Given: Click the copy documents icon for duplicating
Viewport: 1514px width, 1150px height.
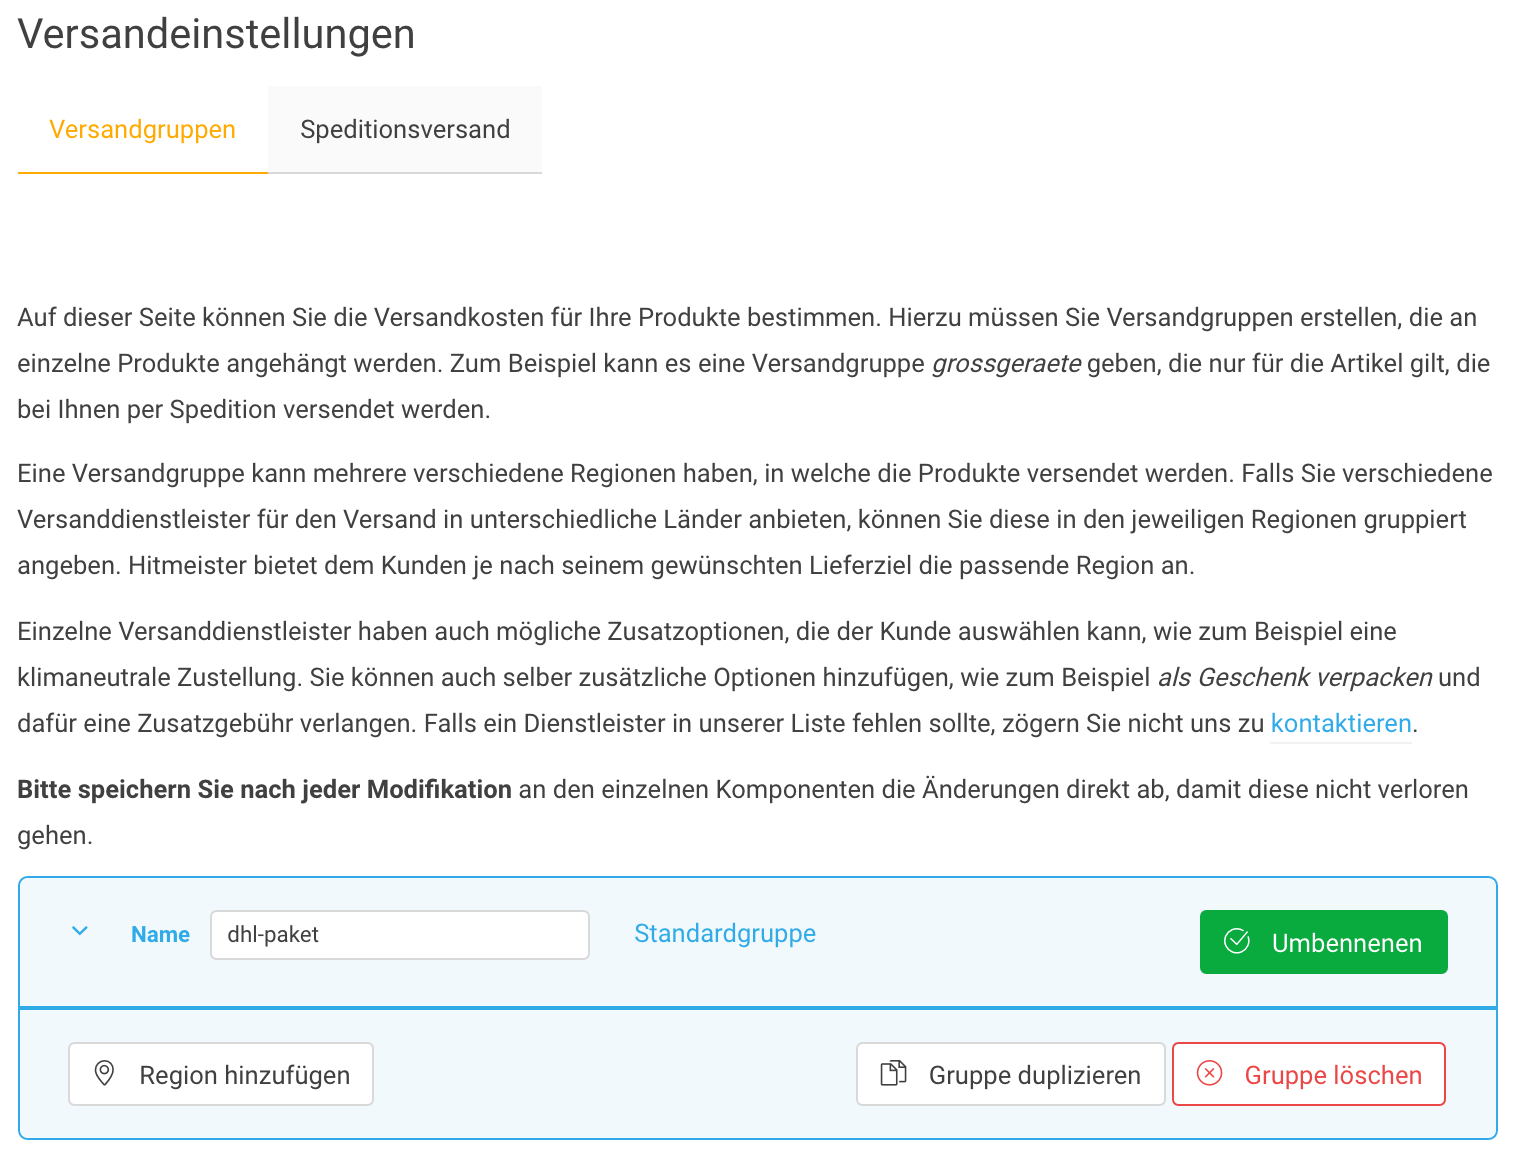Looking at the screenshot, I should (x=892, y=1074).
